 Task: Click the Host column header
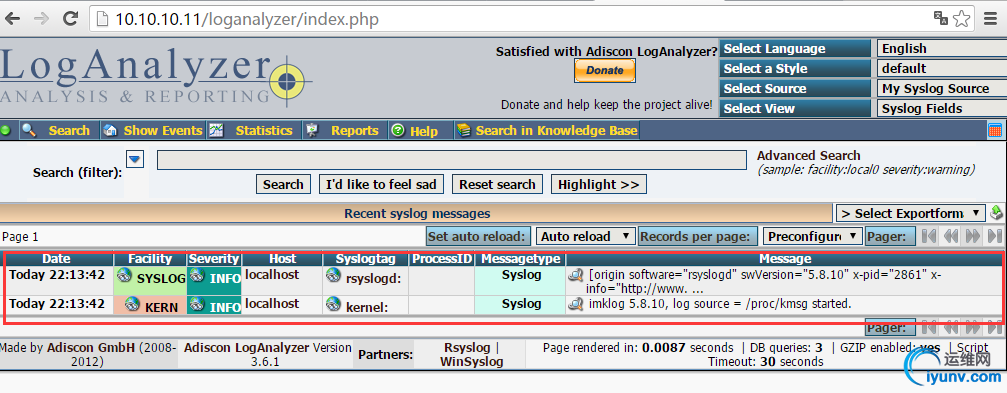coord(283,259)
